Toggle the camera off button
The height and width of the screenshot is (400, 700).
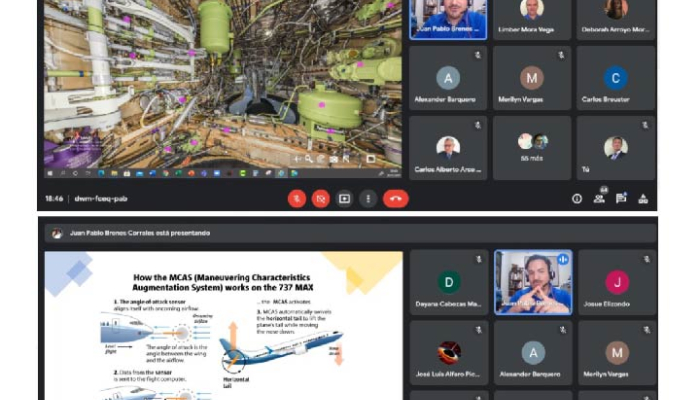click(320, 198)
